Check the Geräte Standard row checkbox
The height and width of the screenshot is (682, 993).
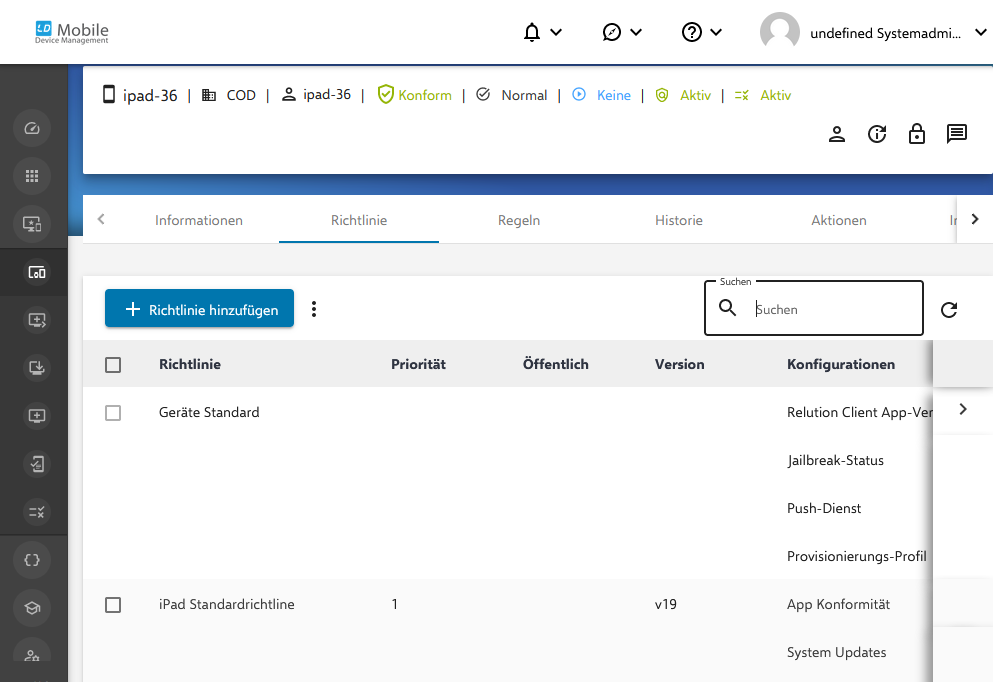(x=113, y=413)
